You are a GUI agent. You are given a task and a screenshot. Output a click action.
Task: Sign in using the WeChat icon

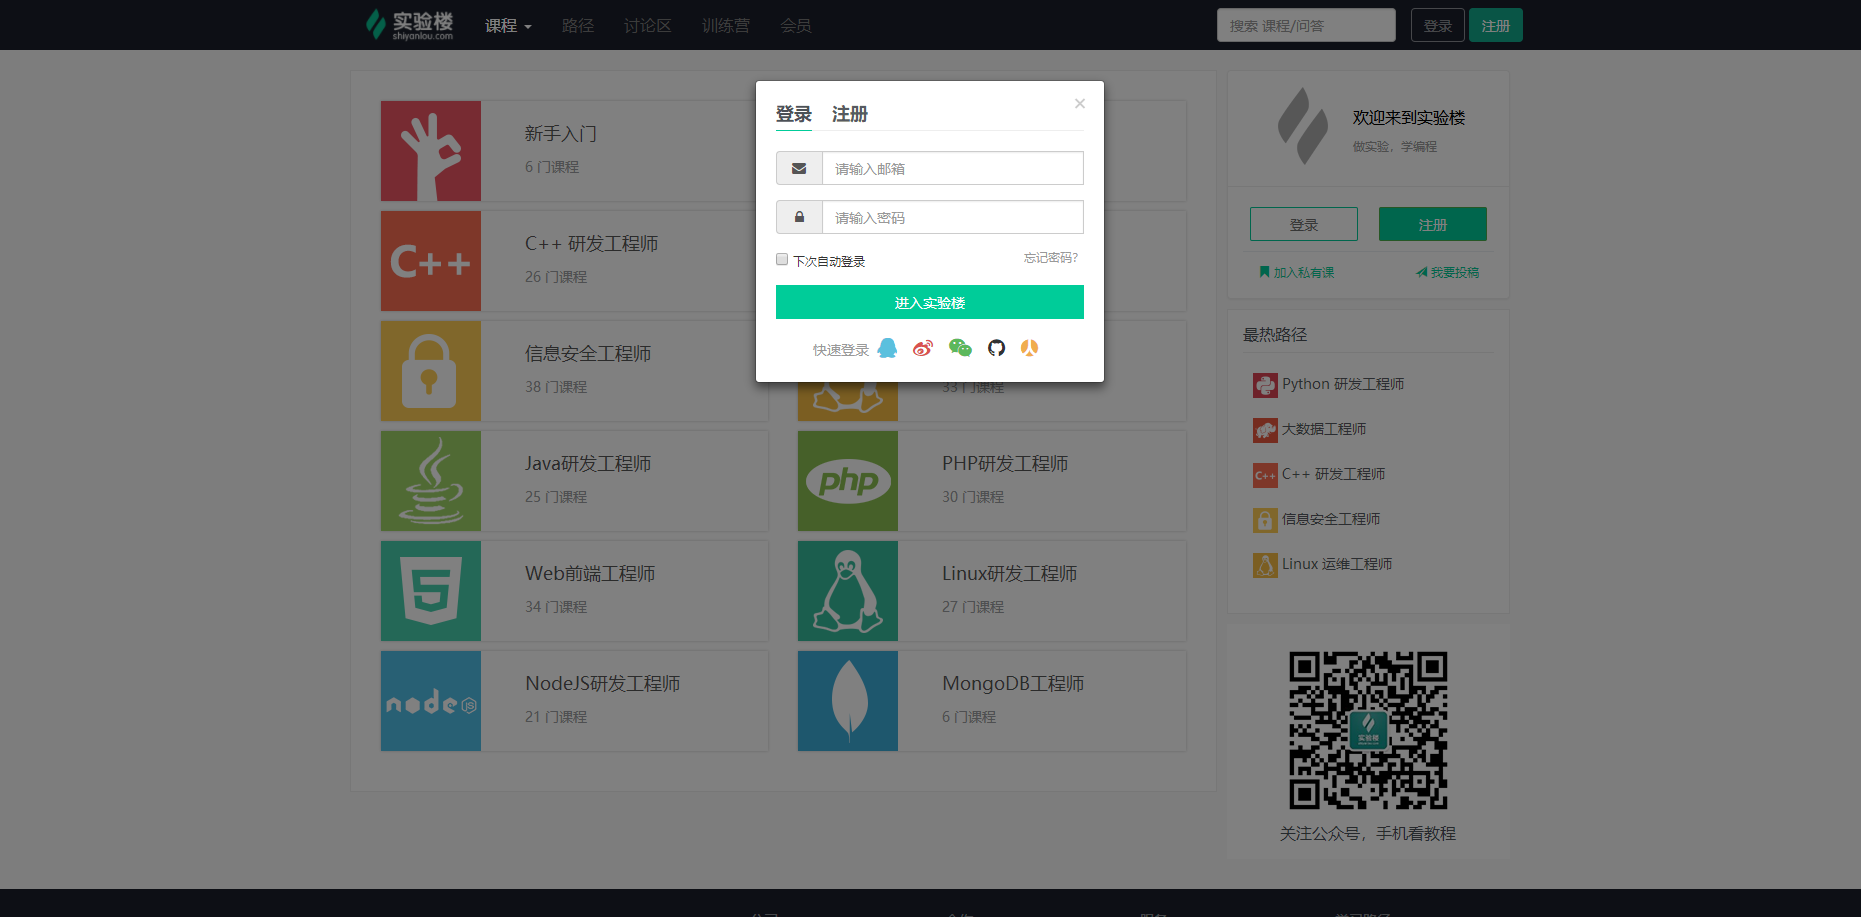click(x=960, y=348)
